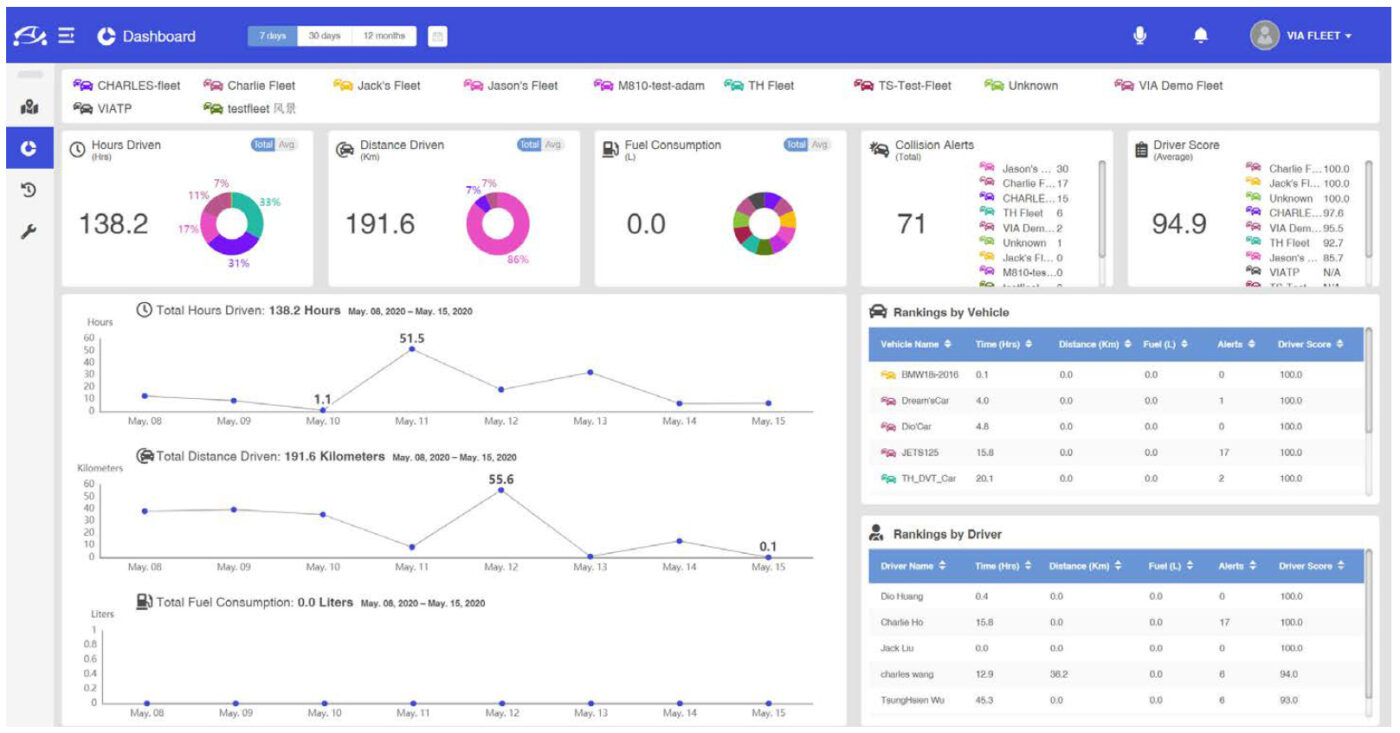Switch to the 12 months tab
Screen dimensions: 1400x733
coord(387,35)
